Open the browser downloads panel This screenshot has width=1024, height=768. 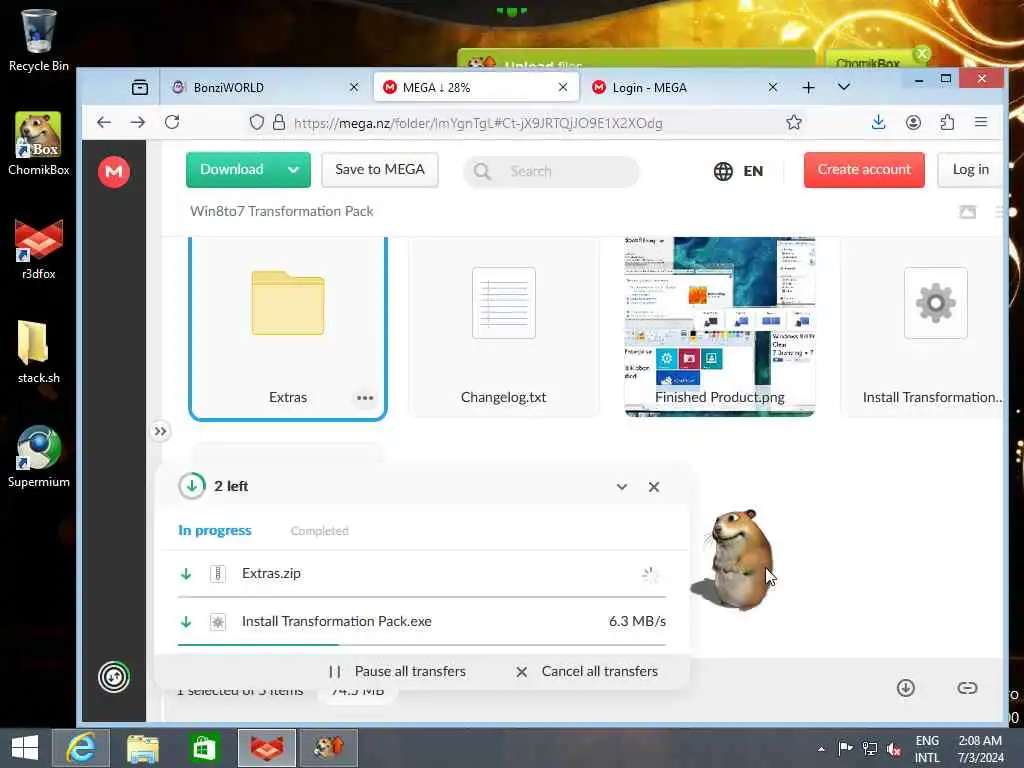coord(878,122)
